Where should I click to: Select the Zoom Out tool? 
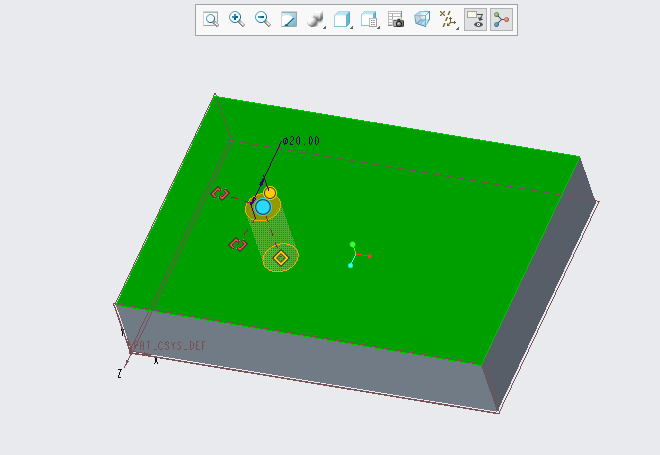263,19
